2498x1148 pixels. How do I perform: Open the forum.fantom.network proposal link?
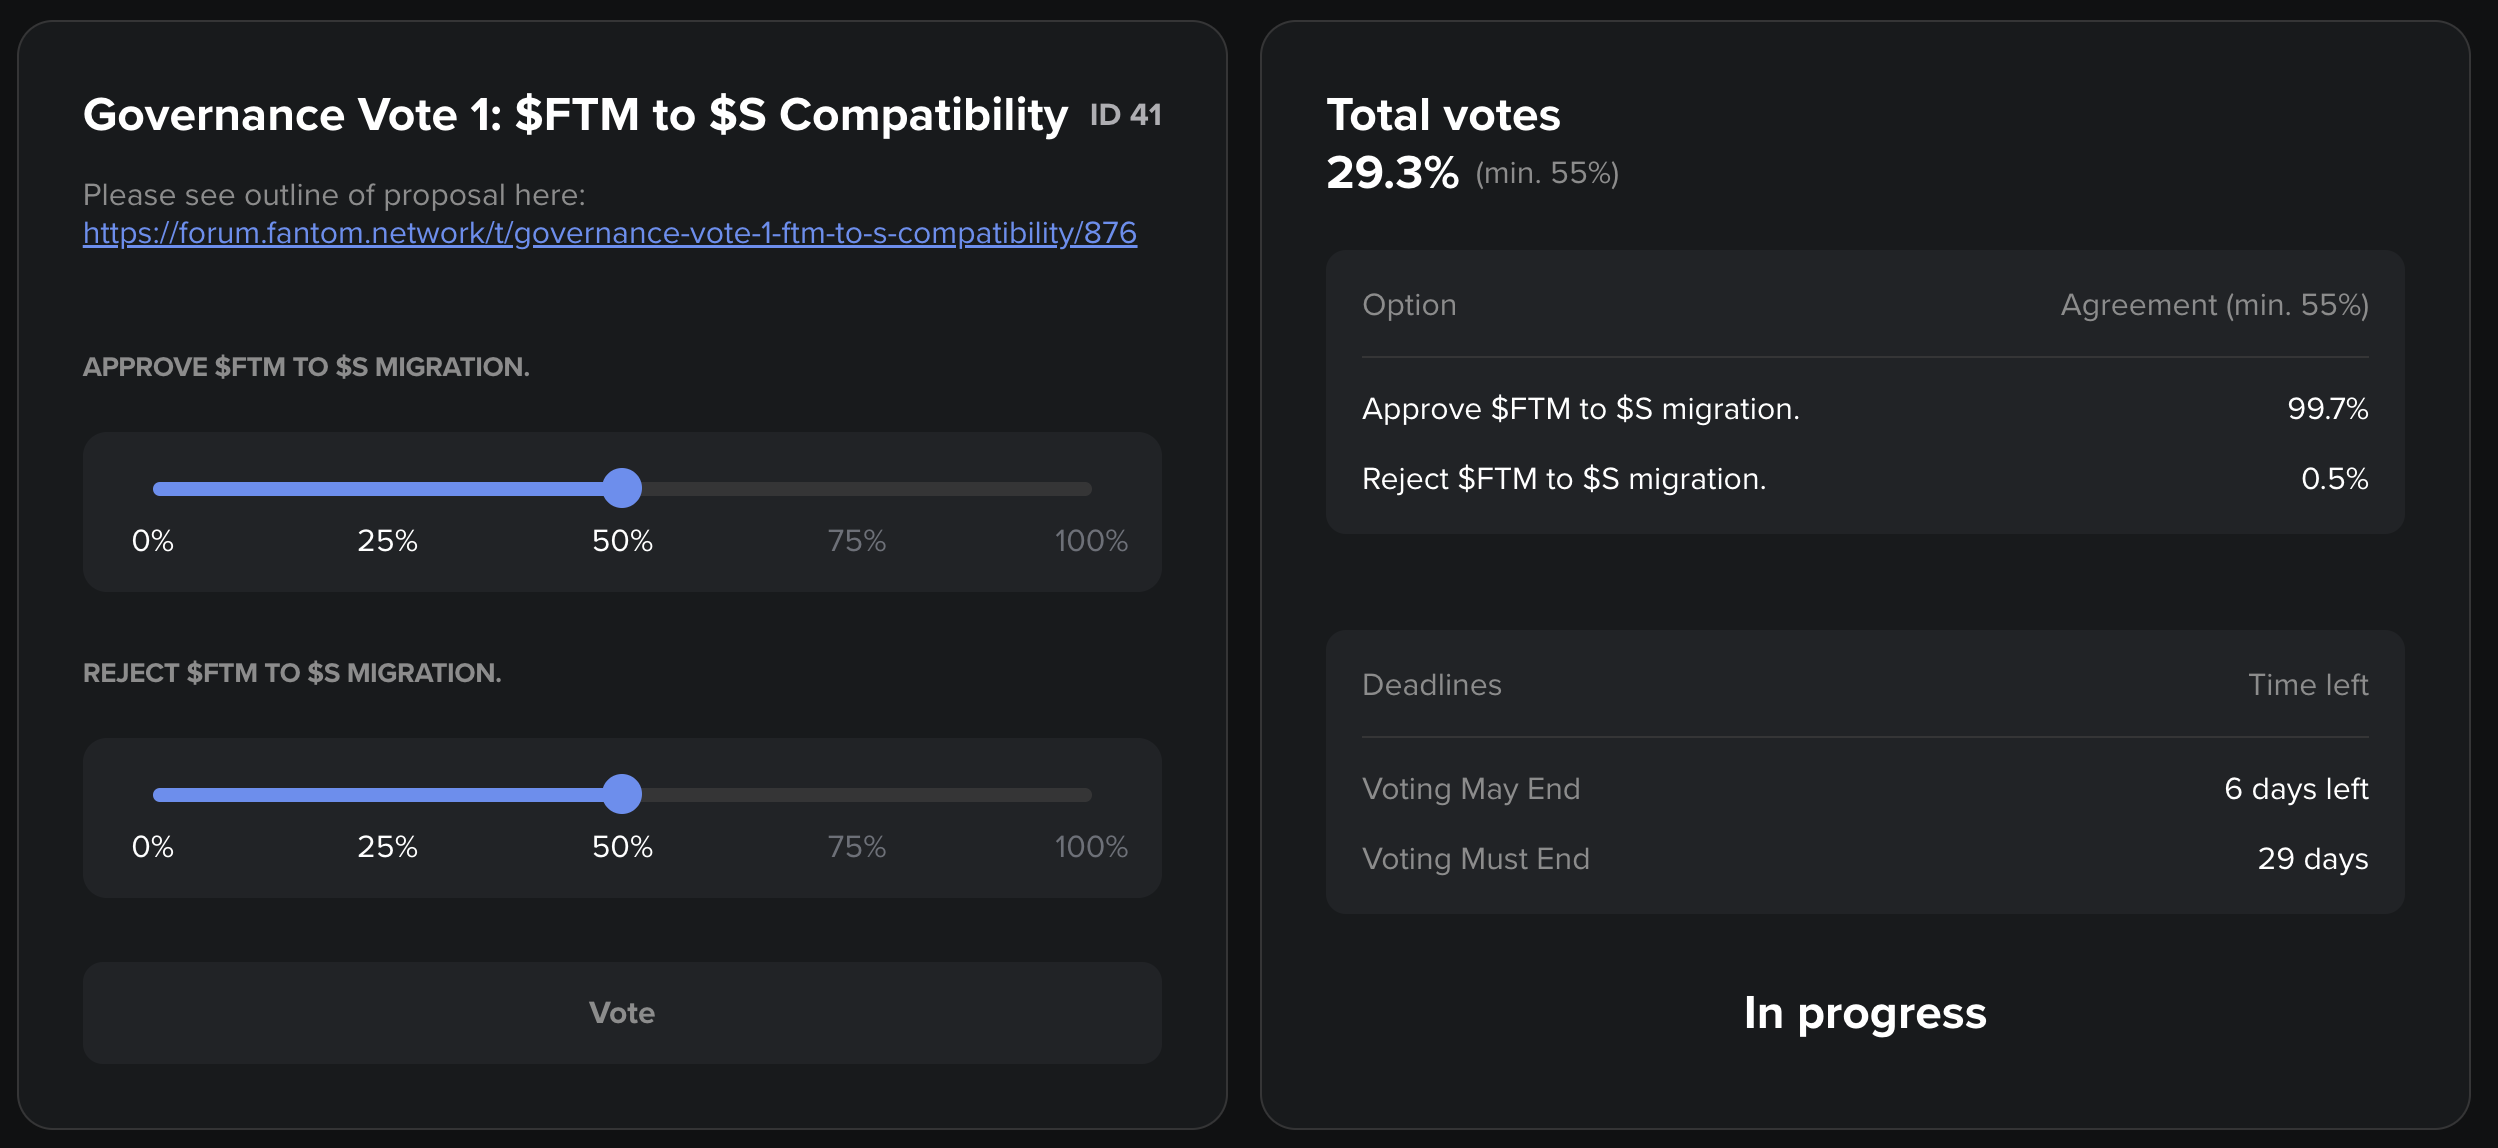click(609, 233)
